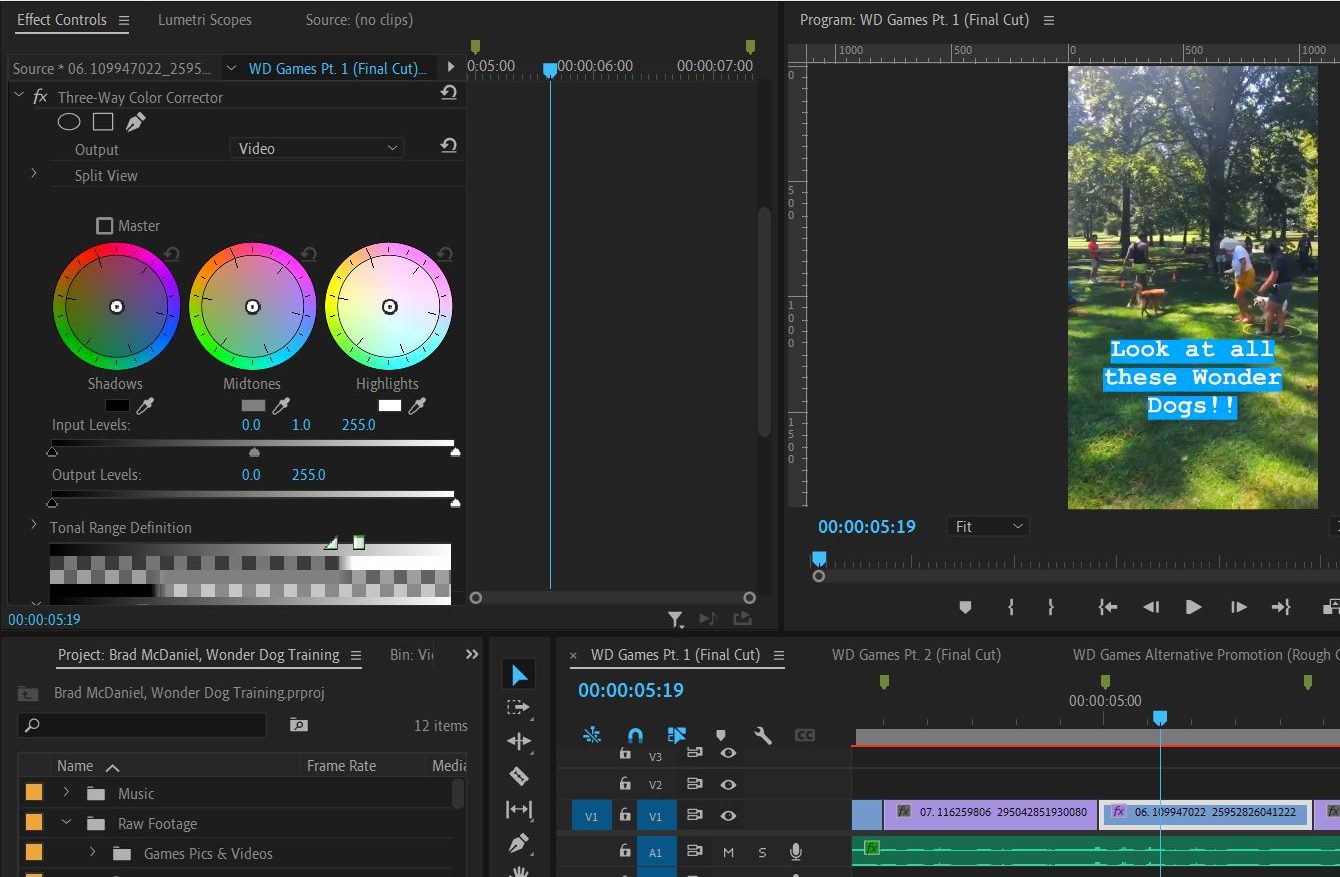Image resolution: width=1340 pixels, height=877 pixels.
Task: Activate the Selection arrow tool
Action: (x=518, y=675)
